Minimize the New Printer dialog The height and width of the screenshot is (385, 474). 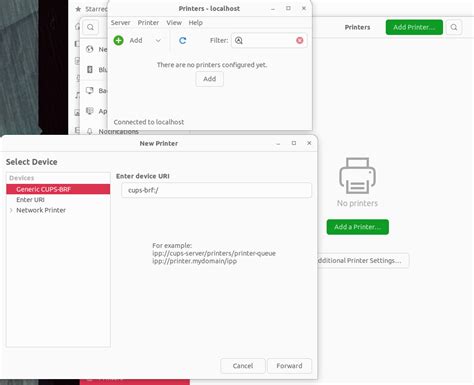[x=278, y=143]
